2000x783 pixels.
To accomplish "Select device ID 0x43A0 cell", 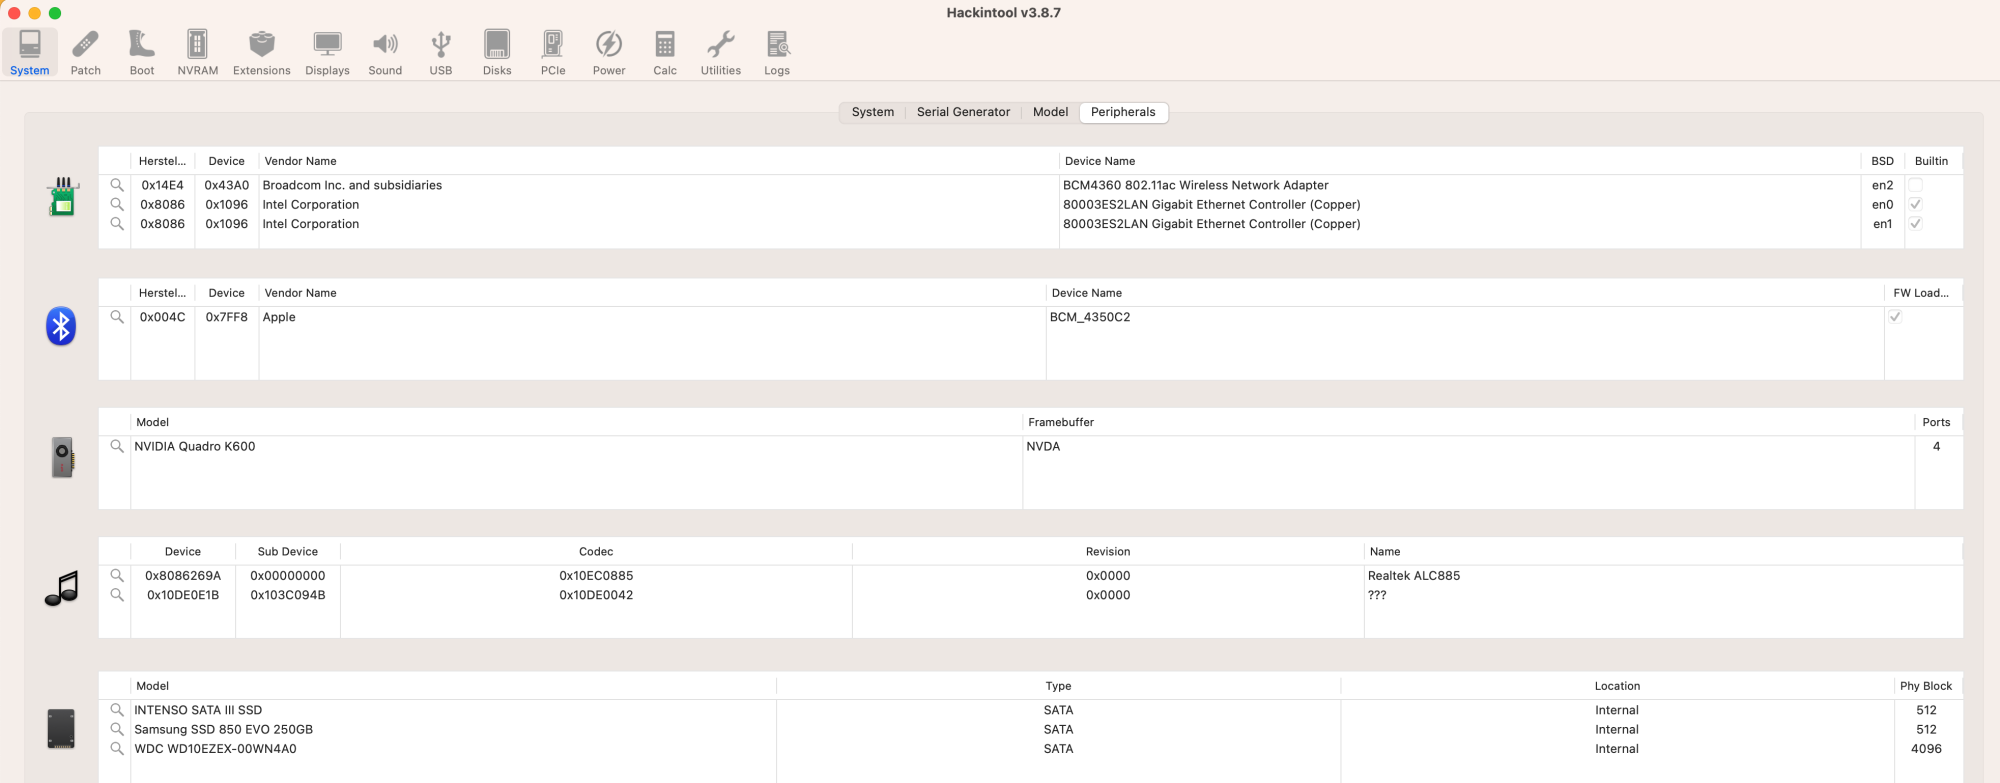I will pos(227,185).
